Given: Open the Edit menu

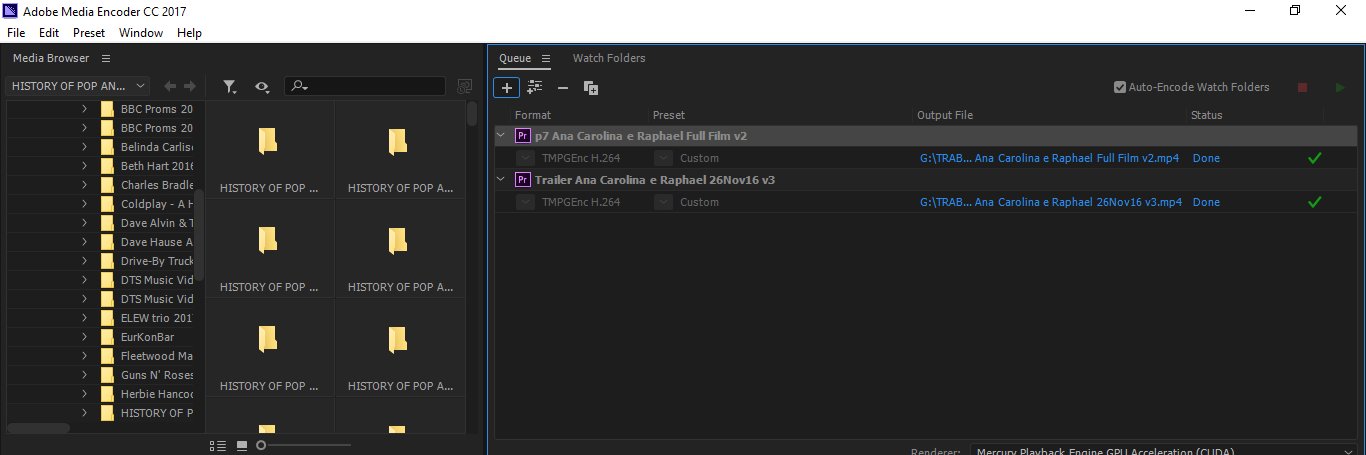Looking at the screenshot, I should (49, 33).
